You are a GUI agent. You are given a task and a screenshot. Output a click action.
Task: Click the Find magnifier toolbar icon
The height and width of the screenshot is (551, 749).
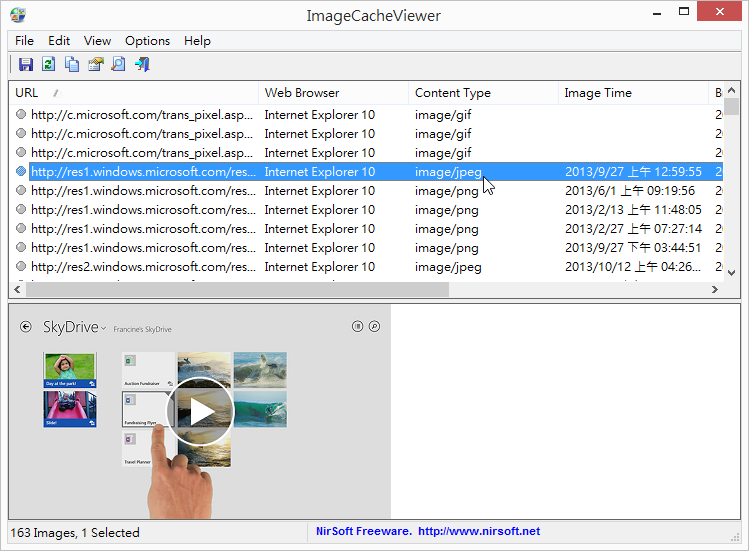[118, 64]
